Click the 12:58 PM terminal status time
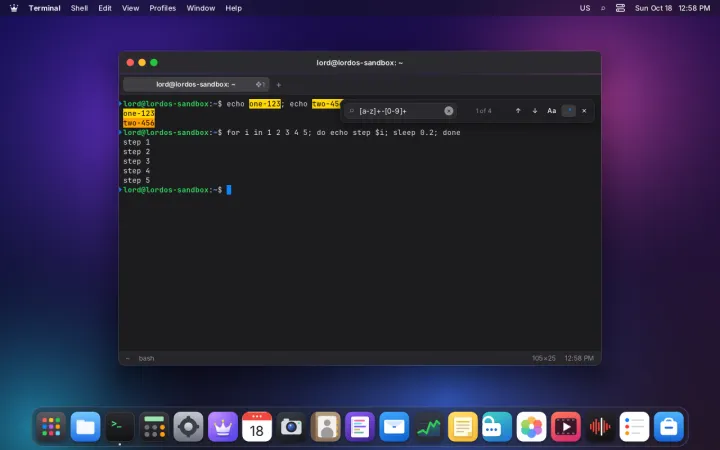 pyautogui.click(x=579, y=358)
